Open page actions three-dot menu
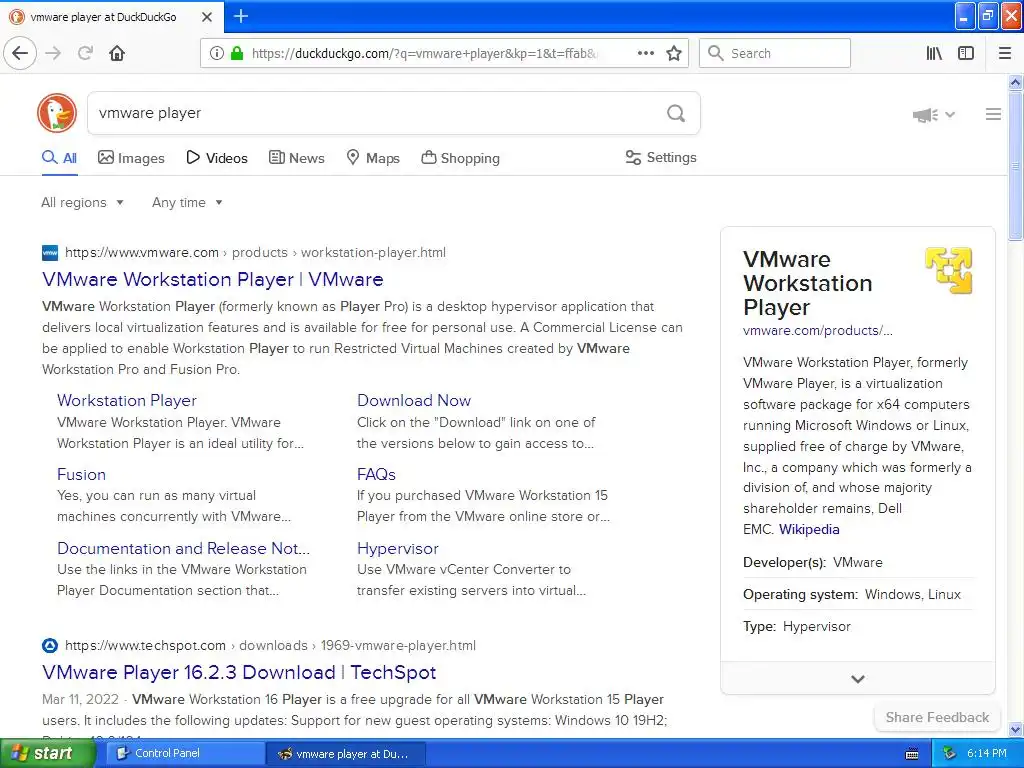Screen dimensions: 1024x768 click(645, 53)
